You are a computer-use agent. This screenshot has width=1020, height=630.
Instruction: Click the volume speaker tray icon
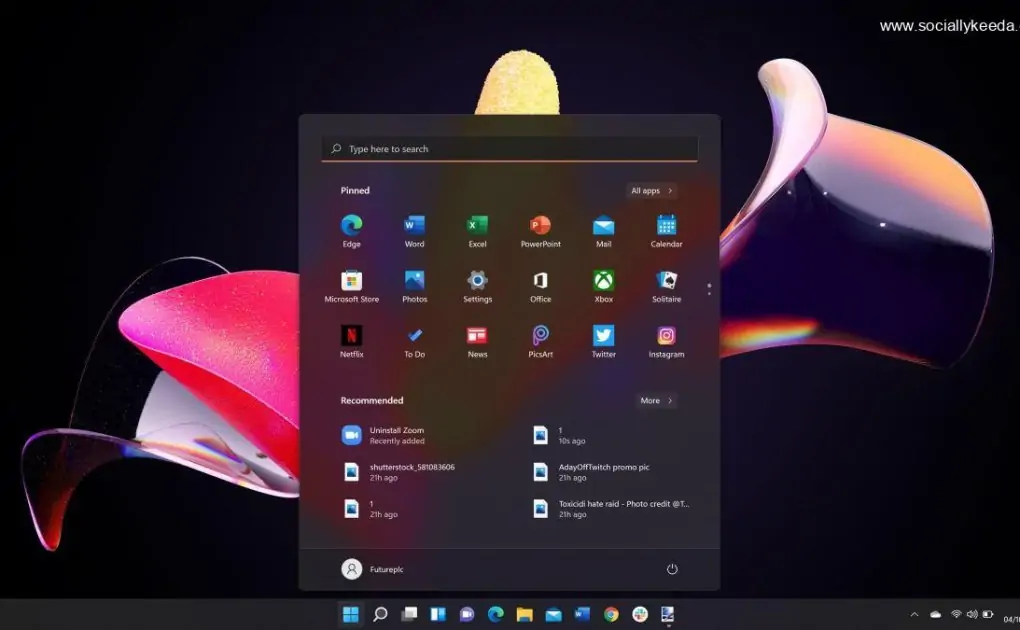[972, 614]
